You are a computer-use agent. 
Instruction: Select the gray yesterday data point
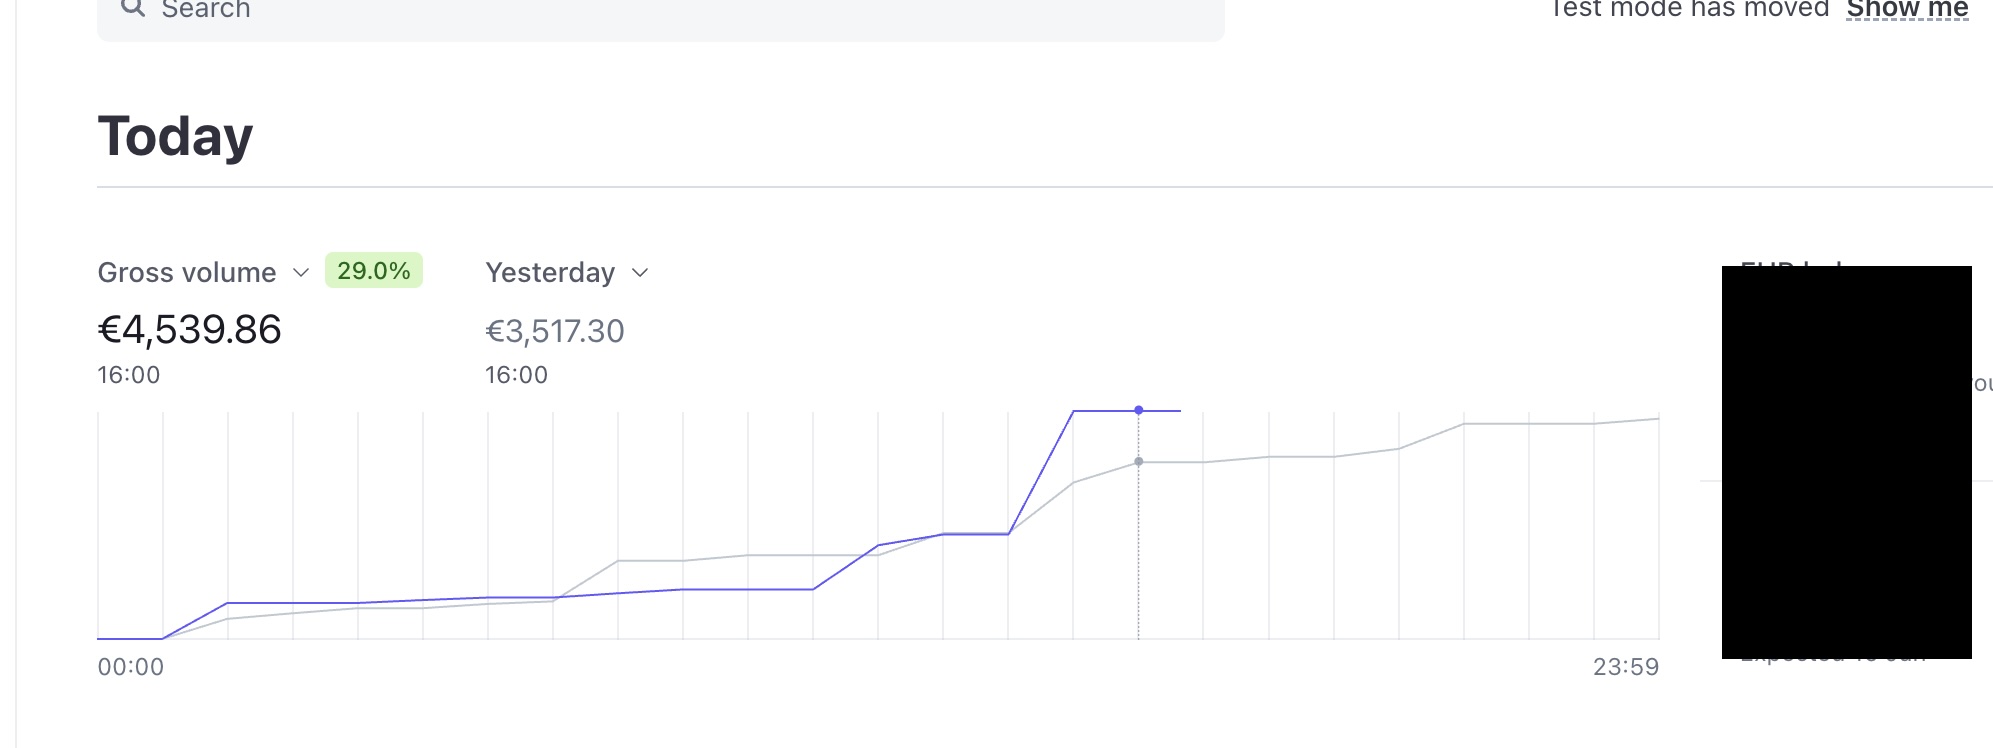tap(1138, 462)
